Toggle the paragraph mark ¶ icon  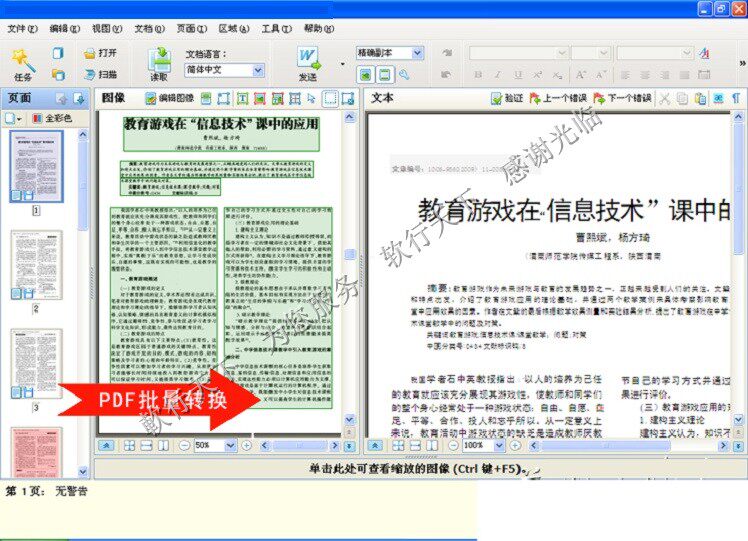point(736,98)
